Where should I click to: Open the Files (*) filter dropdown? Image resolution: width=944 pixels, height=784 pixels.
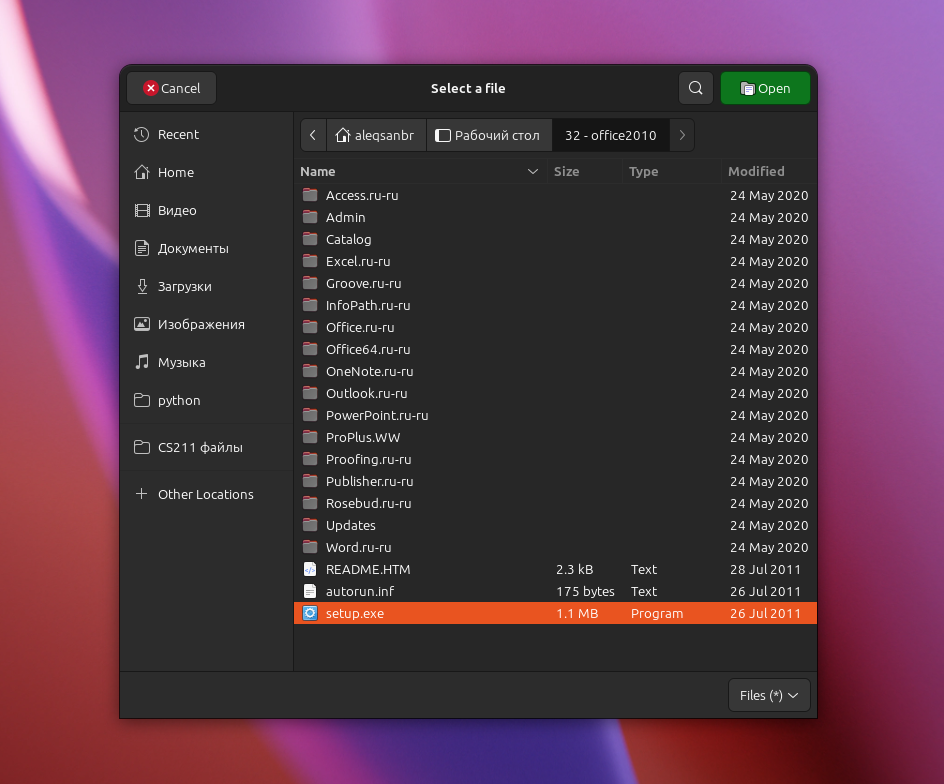click(x=768, y=695)
